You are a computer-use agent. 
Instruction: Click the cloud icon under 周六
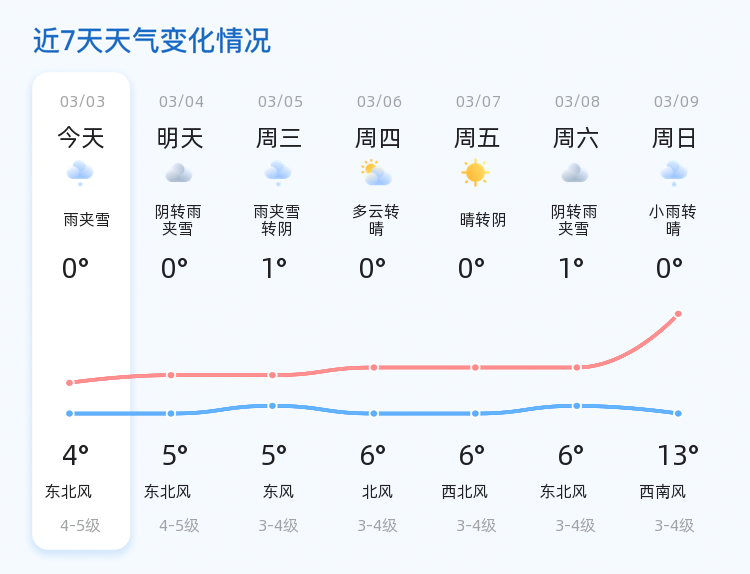click(574, 173)
